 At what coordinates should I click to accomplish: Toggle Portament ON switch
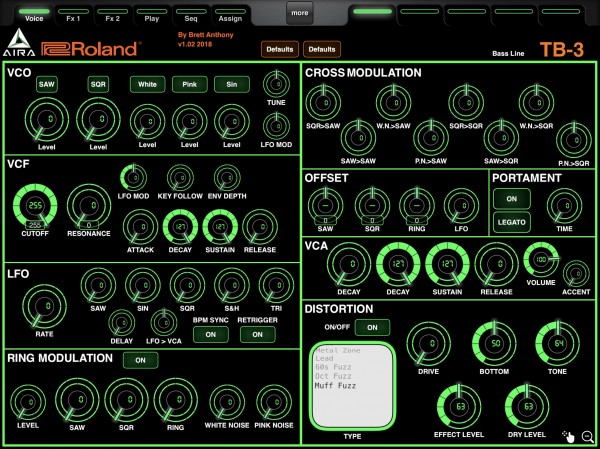click(x=512, y=199)
